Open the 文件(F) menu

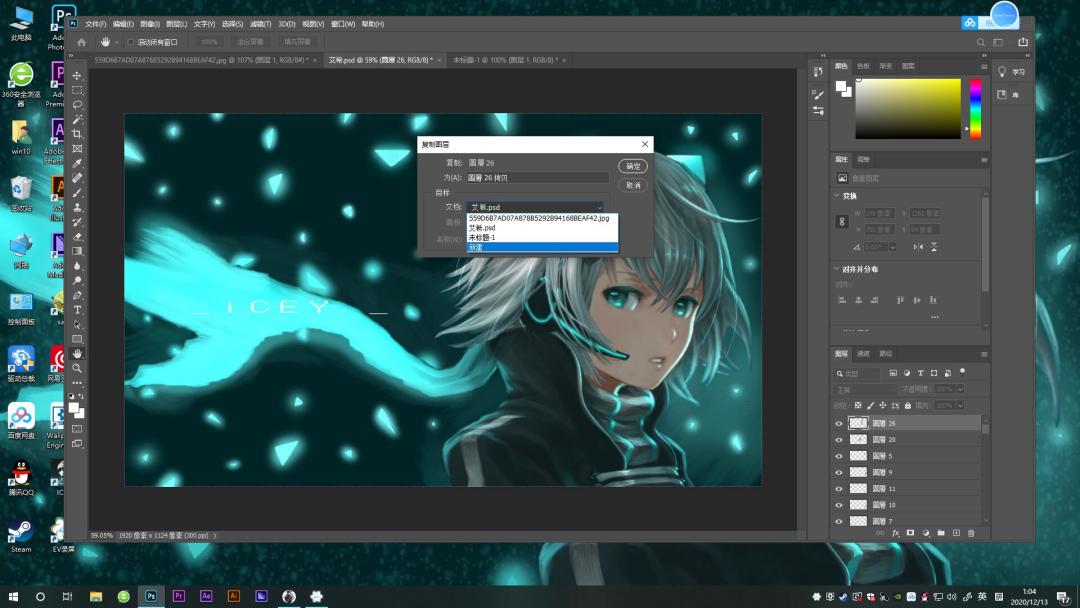96,24
